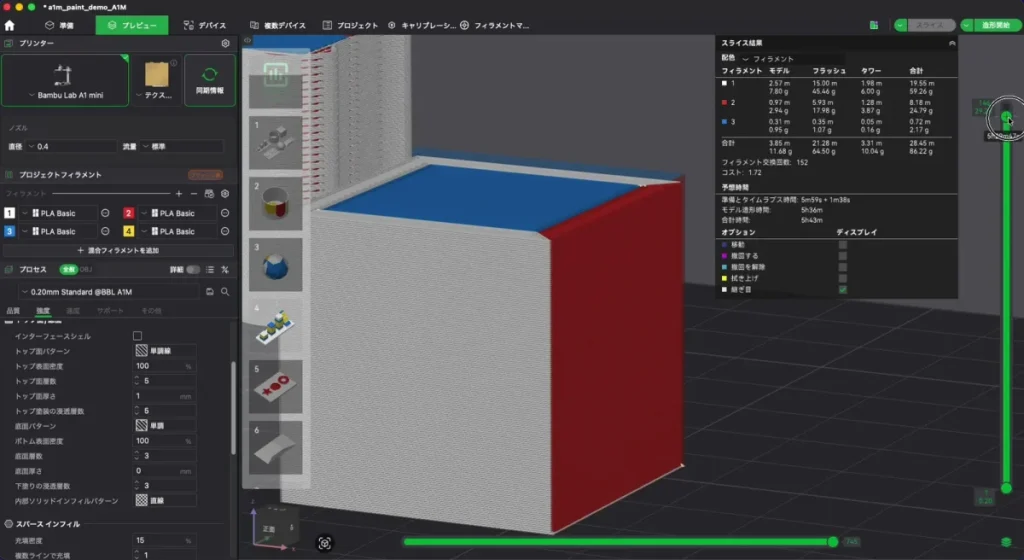The width and height of the screenshot is (1024, 560).
Task: Toggle the Interface Shell checkbox
Action: 137,336
